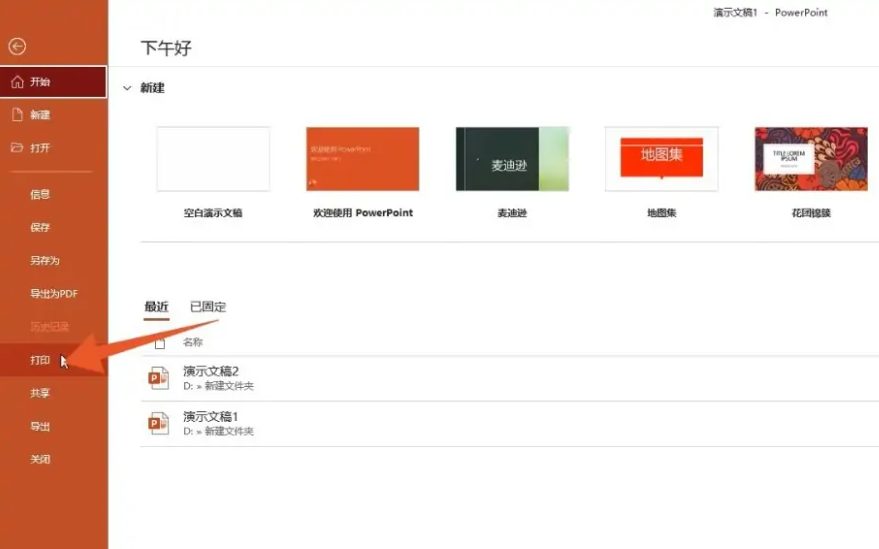Click the 花团锦簇 label under the template
This screenshot has width=879, height=549.
(x=811, y=213)
